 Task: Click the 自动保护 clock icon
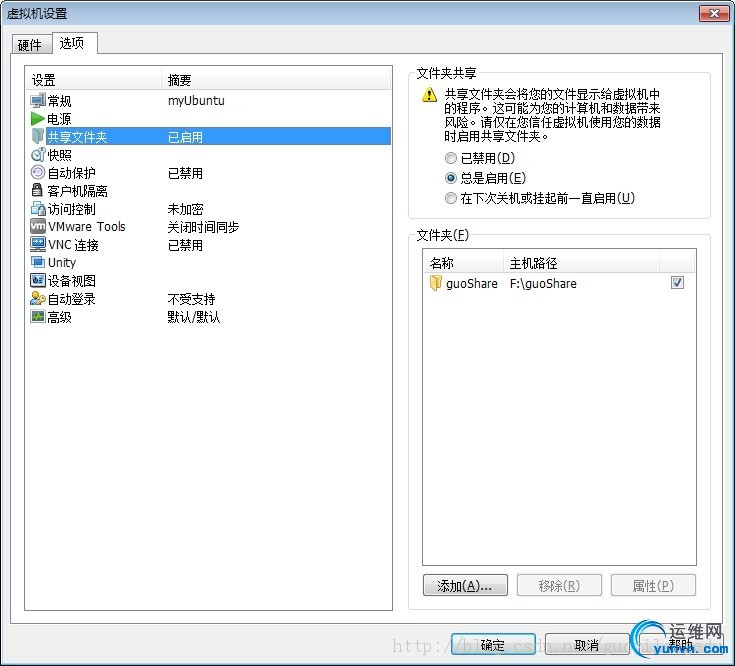38,172
